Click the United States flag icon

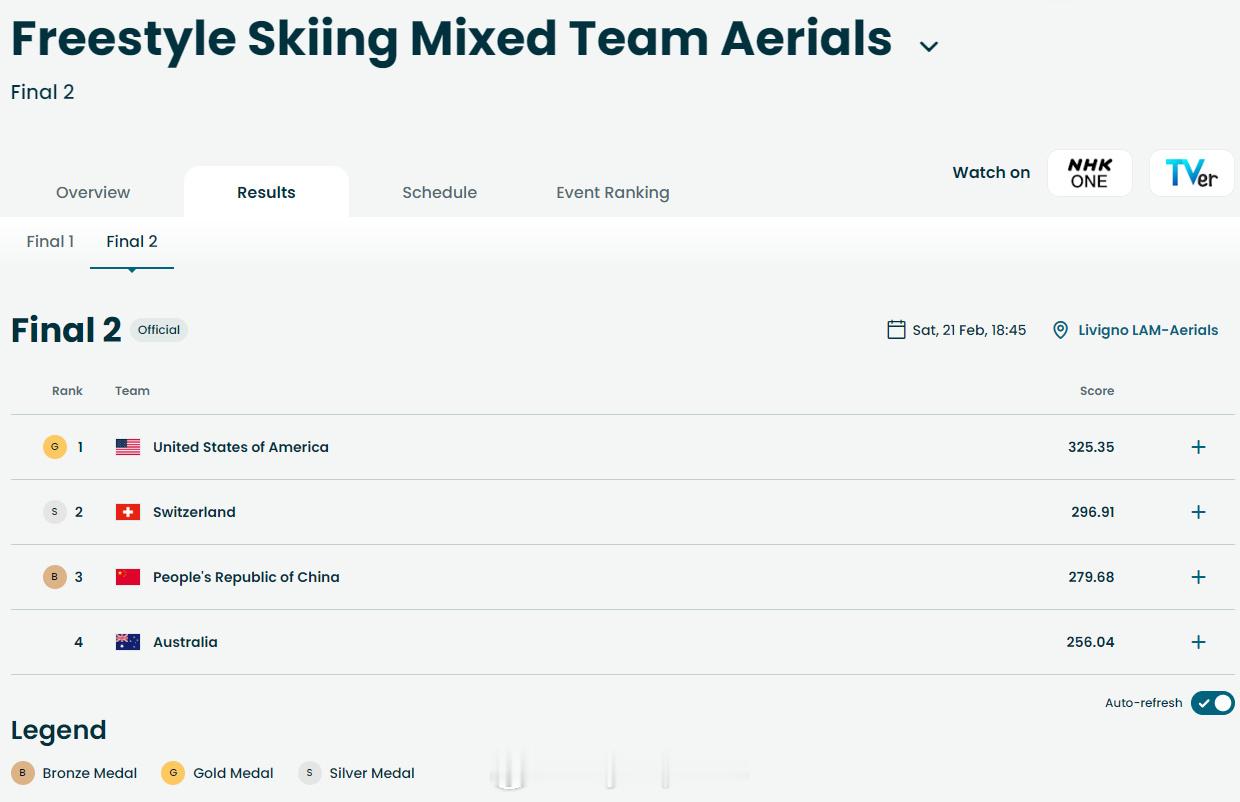[x=128, y=447]
